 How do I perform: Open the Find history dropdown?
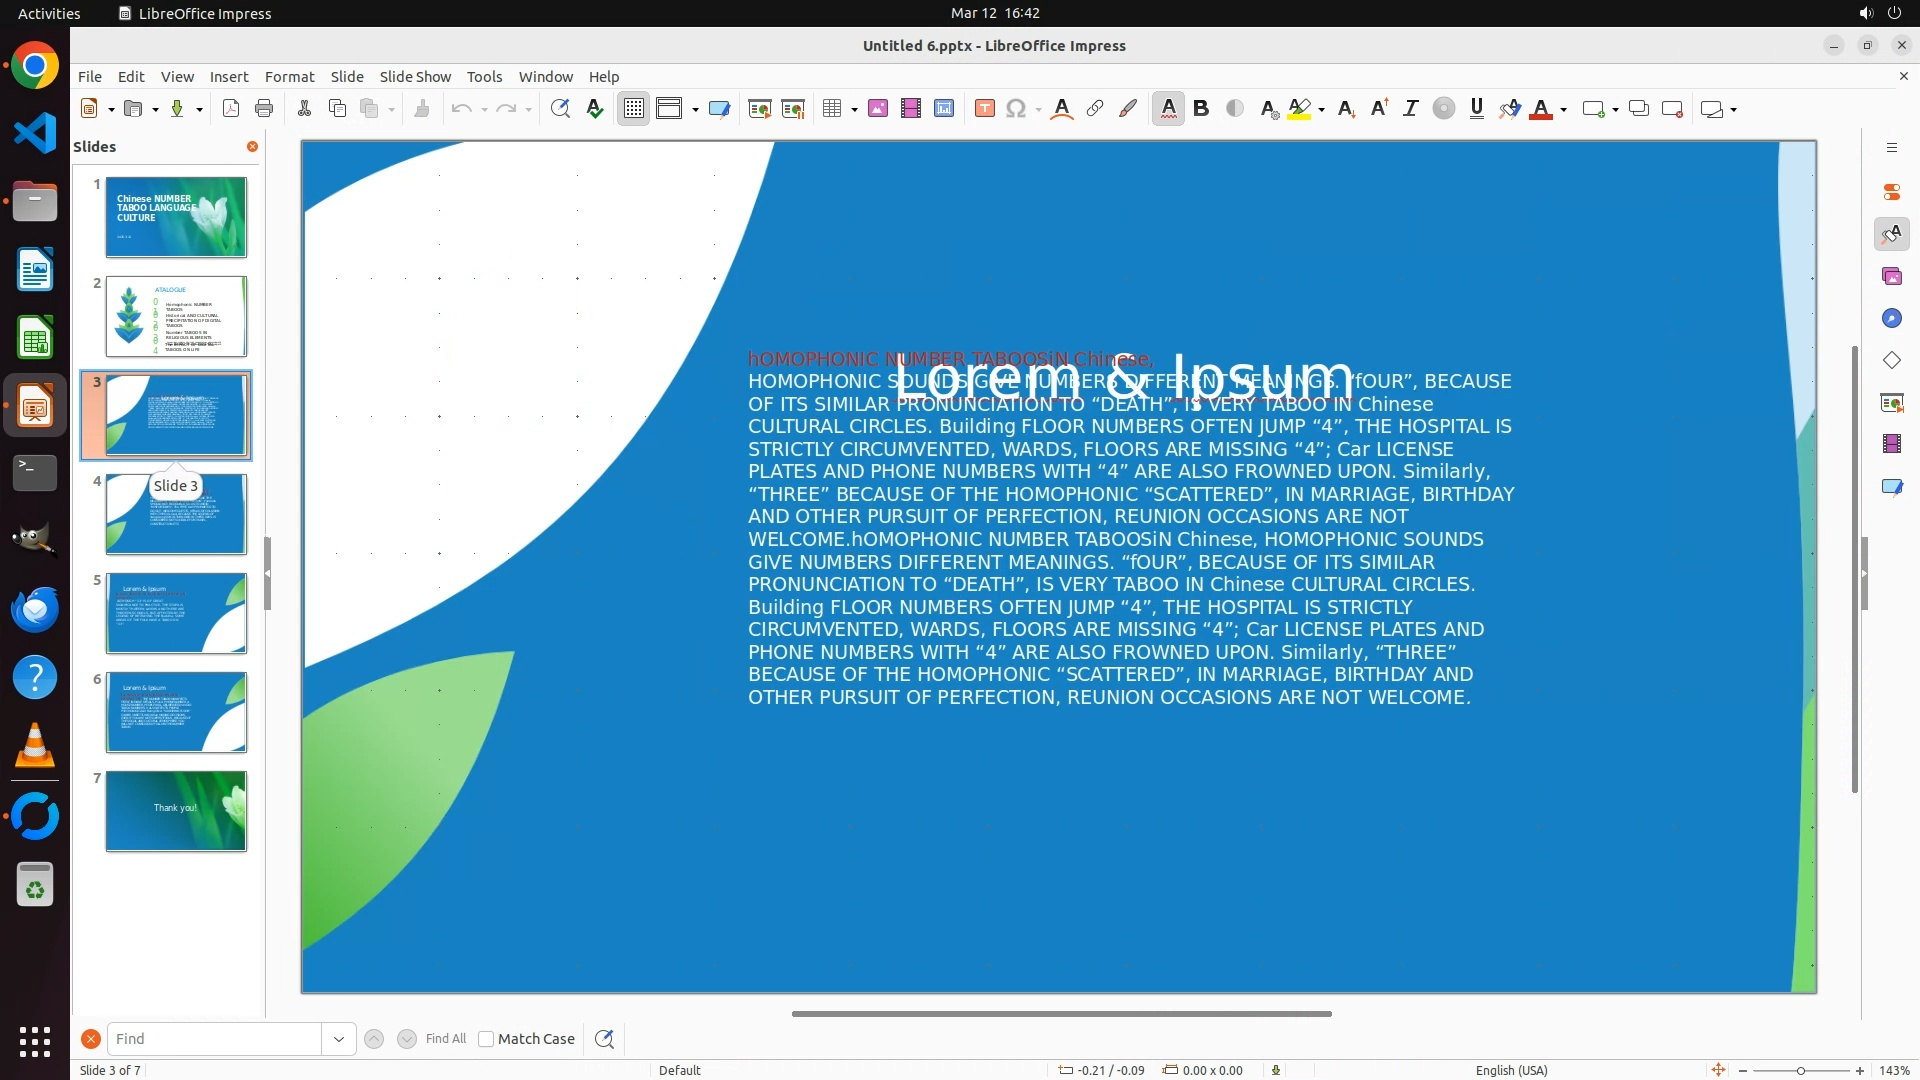click(x=339, y=1039)
